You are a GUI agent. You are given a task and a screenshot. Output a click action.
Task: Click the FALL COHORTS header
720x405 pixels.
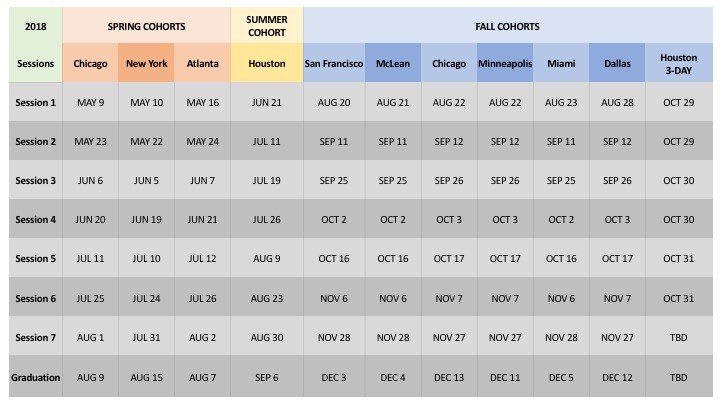tap(509, 25)
